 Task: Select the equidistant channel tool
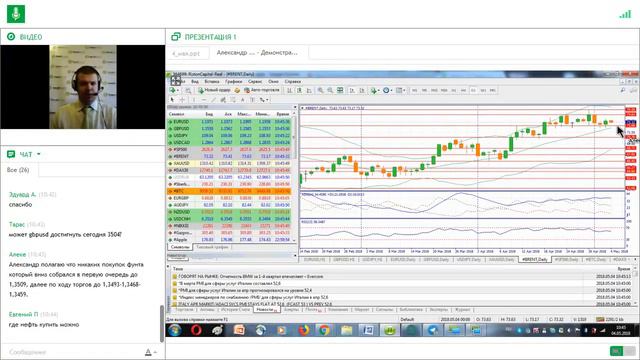[x=223, y=100]
